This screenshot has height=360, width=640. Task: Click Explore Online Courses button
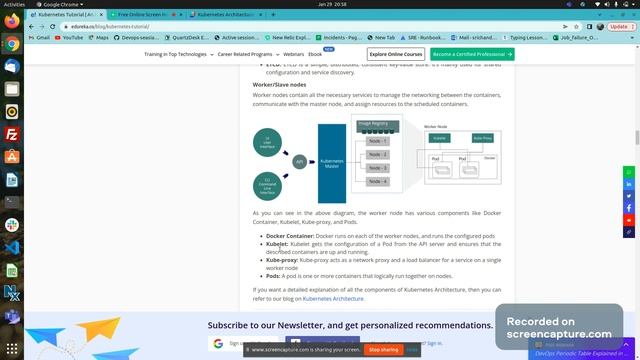tap(396, 54)
